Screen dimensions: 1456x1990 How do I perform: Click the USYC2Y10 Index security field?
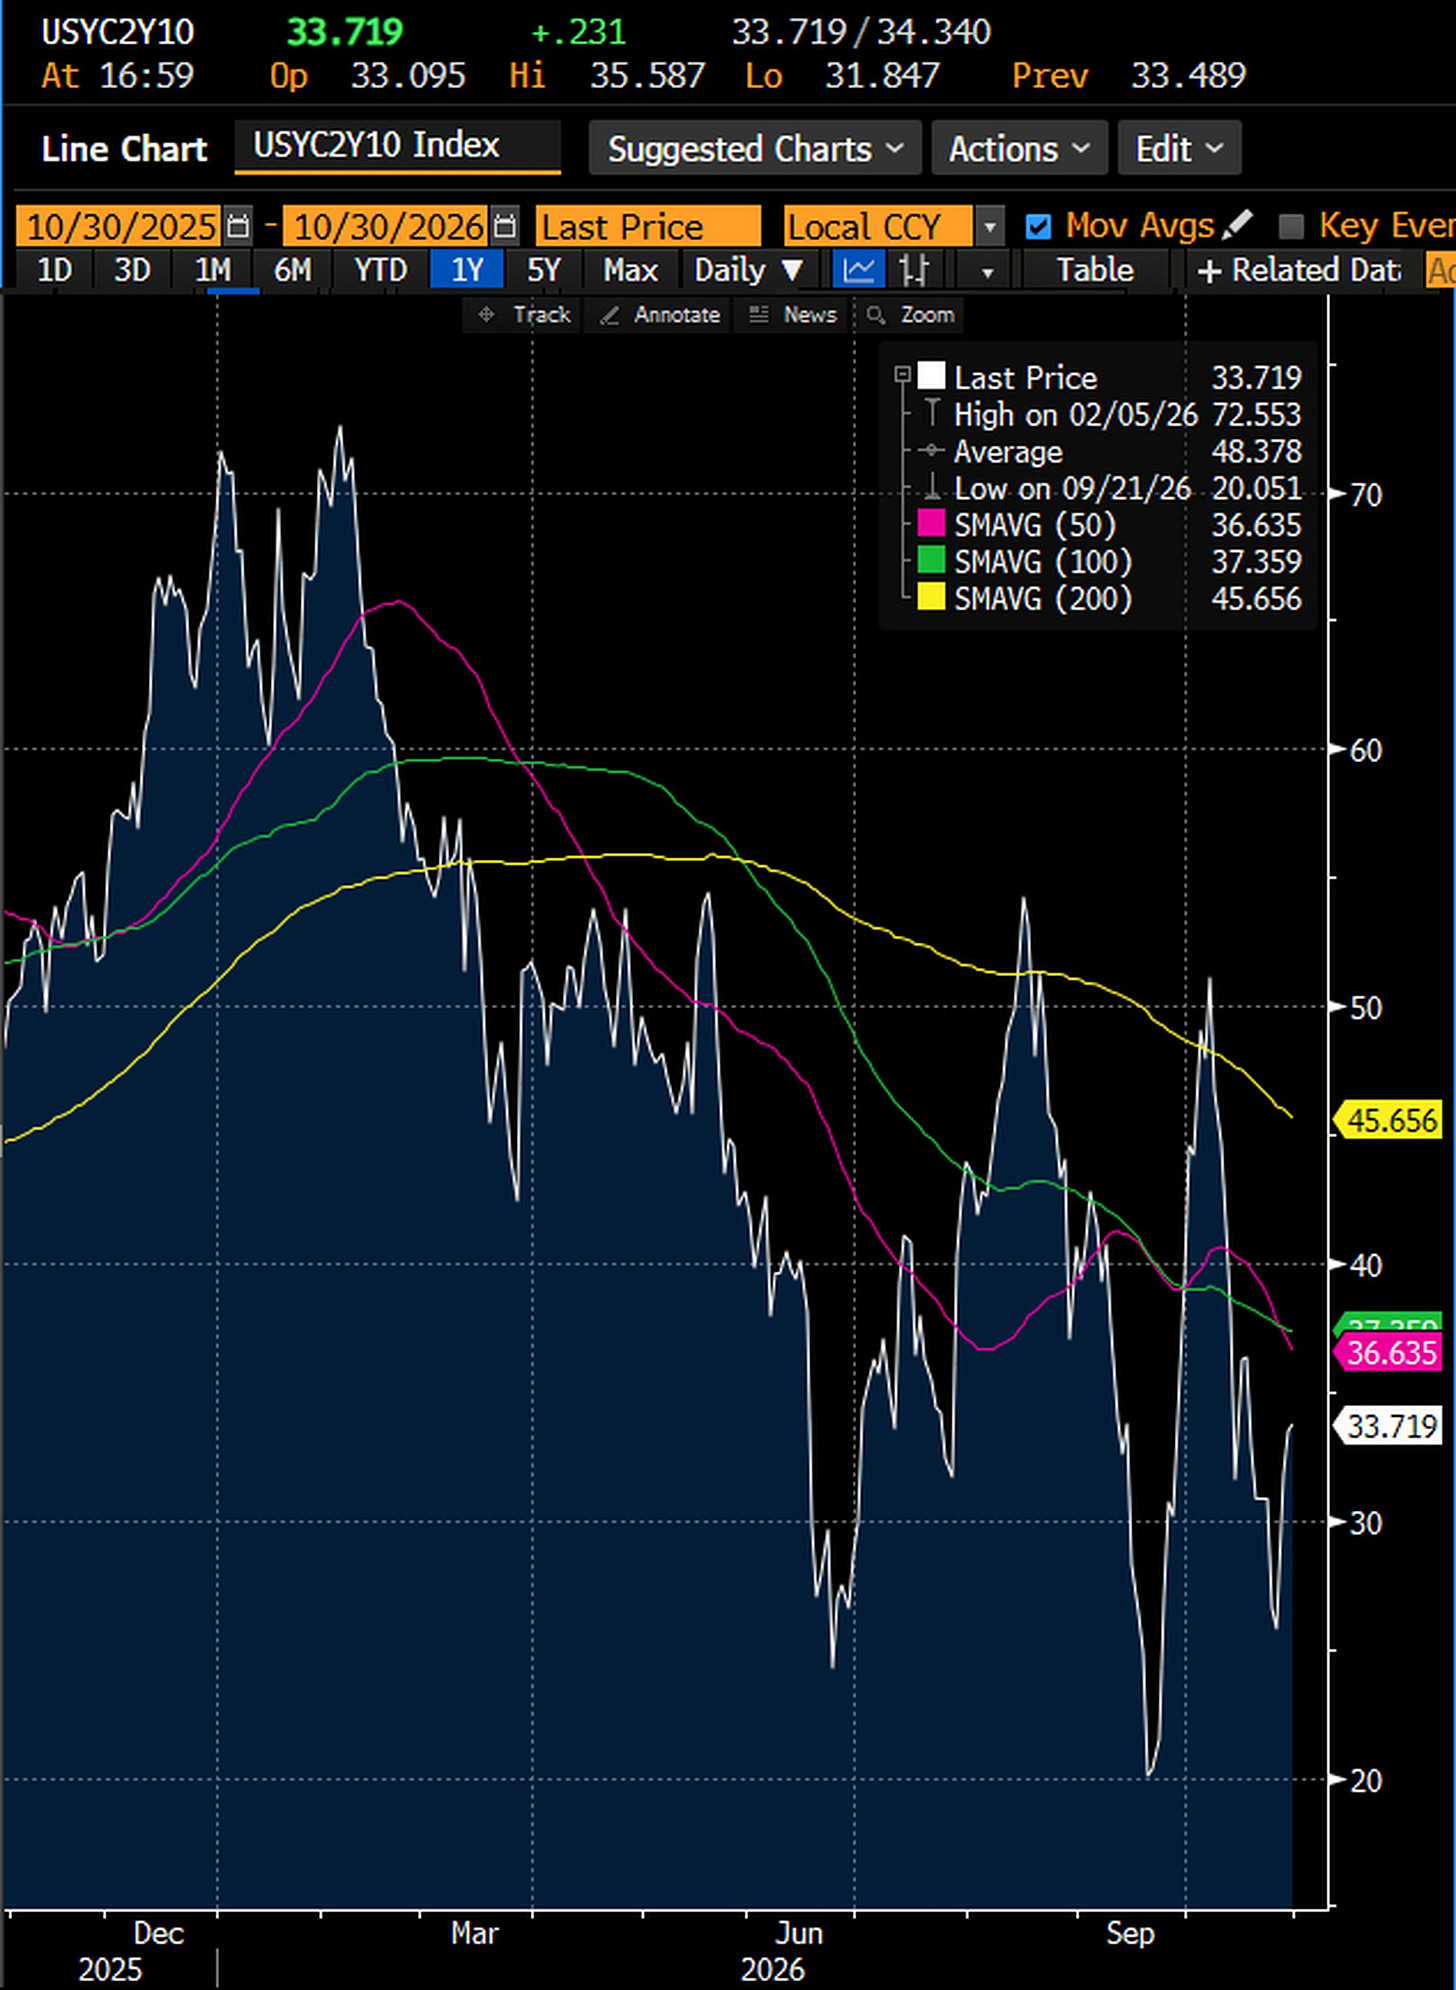(397, 146)
